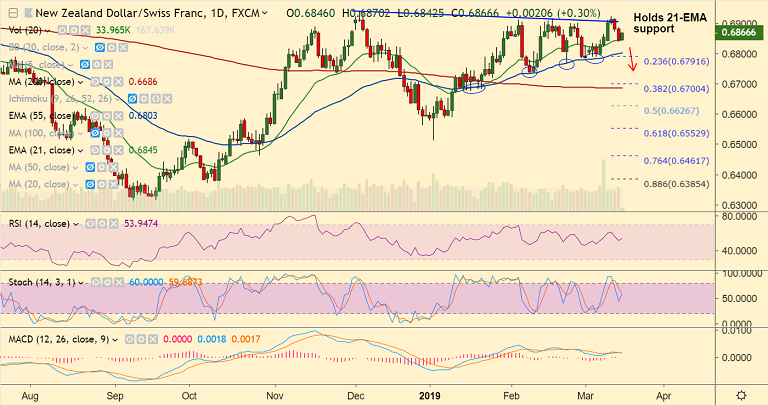Click the 2019 label on time axis

(x=430, y=395)
